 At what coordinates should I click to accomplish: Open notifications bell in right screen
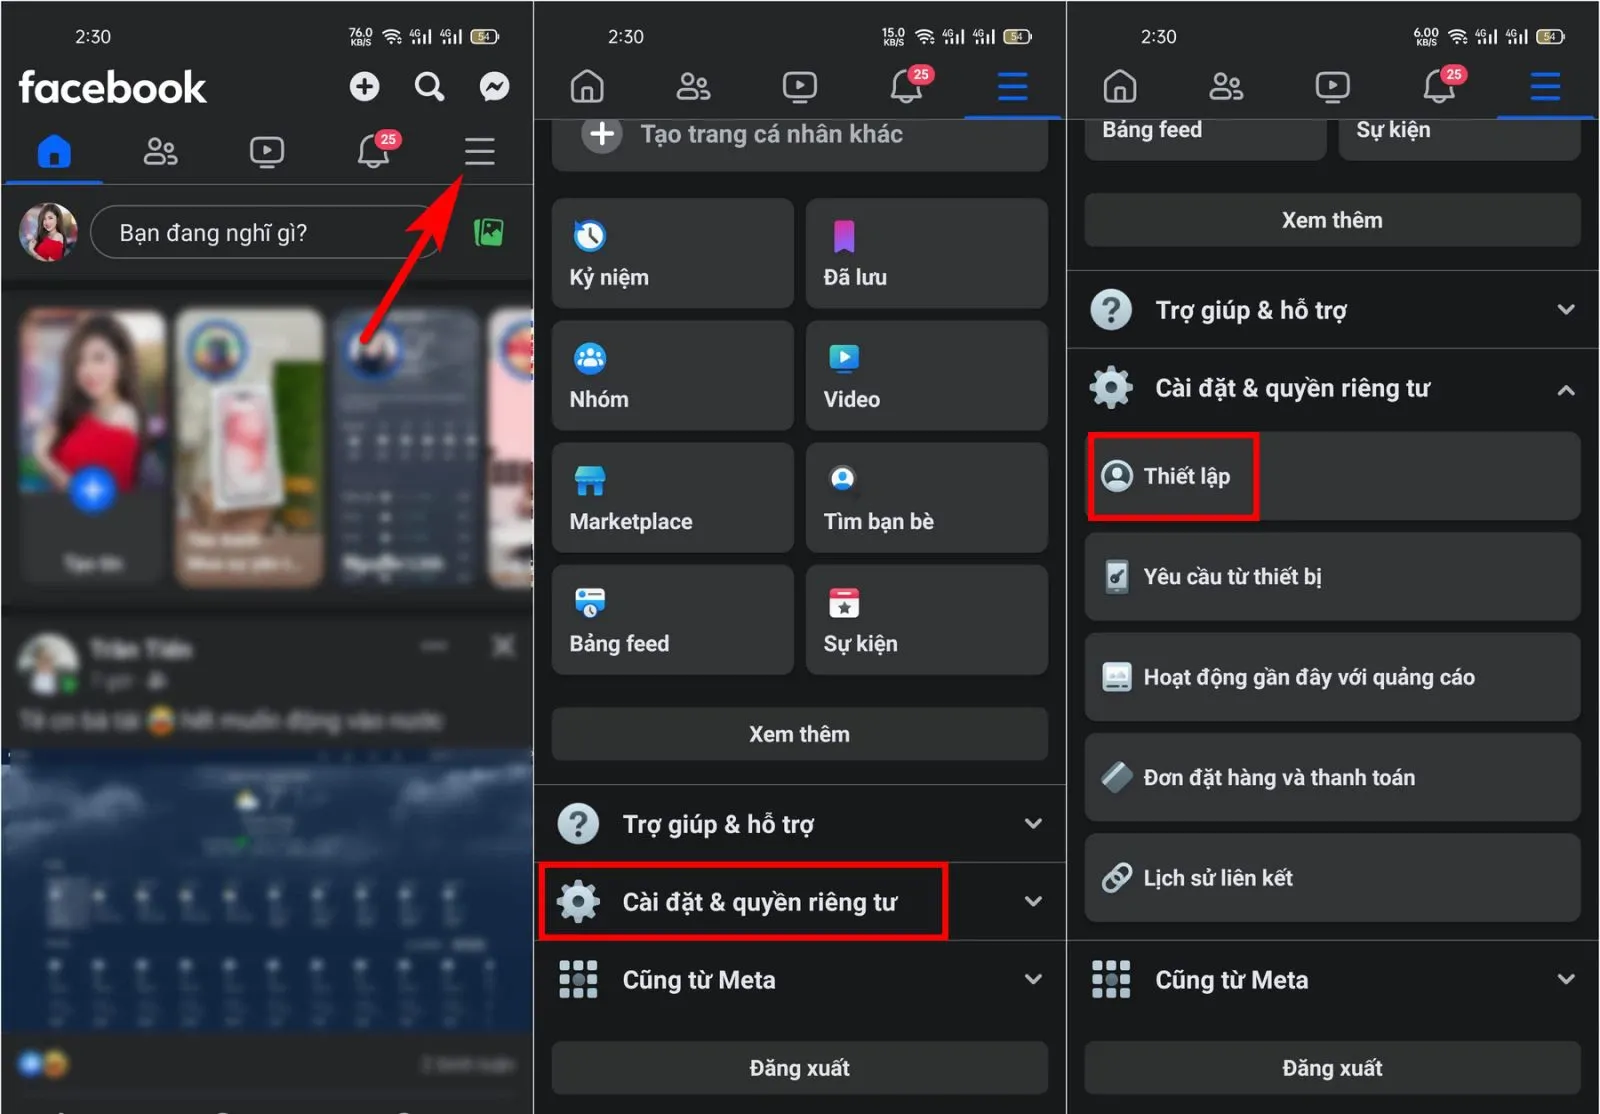tap(1440, 86)
